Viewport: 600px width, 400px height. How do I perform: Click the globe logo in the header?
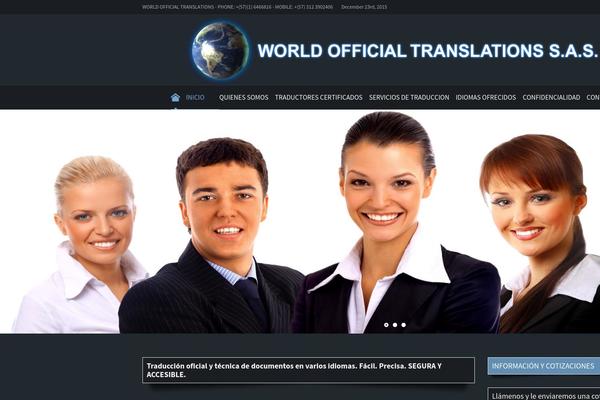tap(220, 50)
